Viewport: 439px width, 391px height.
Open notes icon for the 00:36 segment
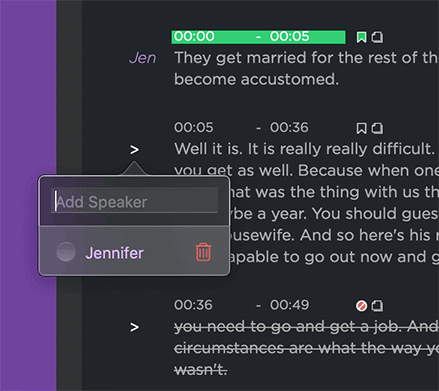pos(377,306)
